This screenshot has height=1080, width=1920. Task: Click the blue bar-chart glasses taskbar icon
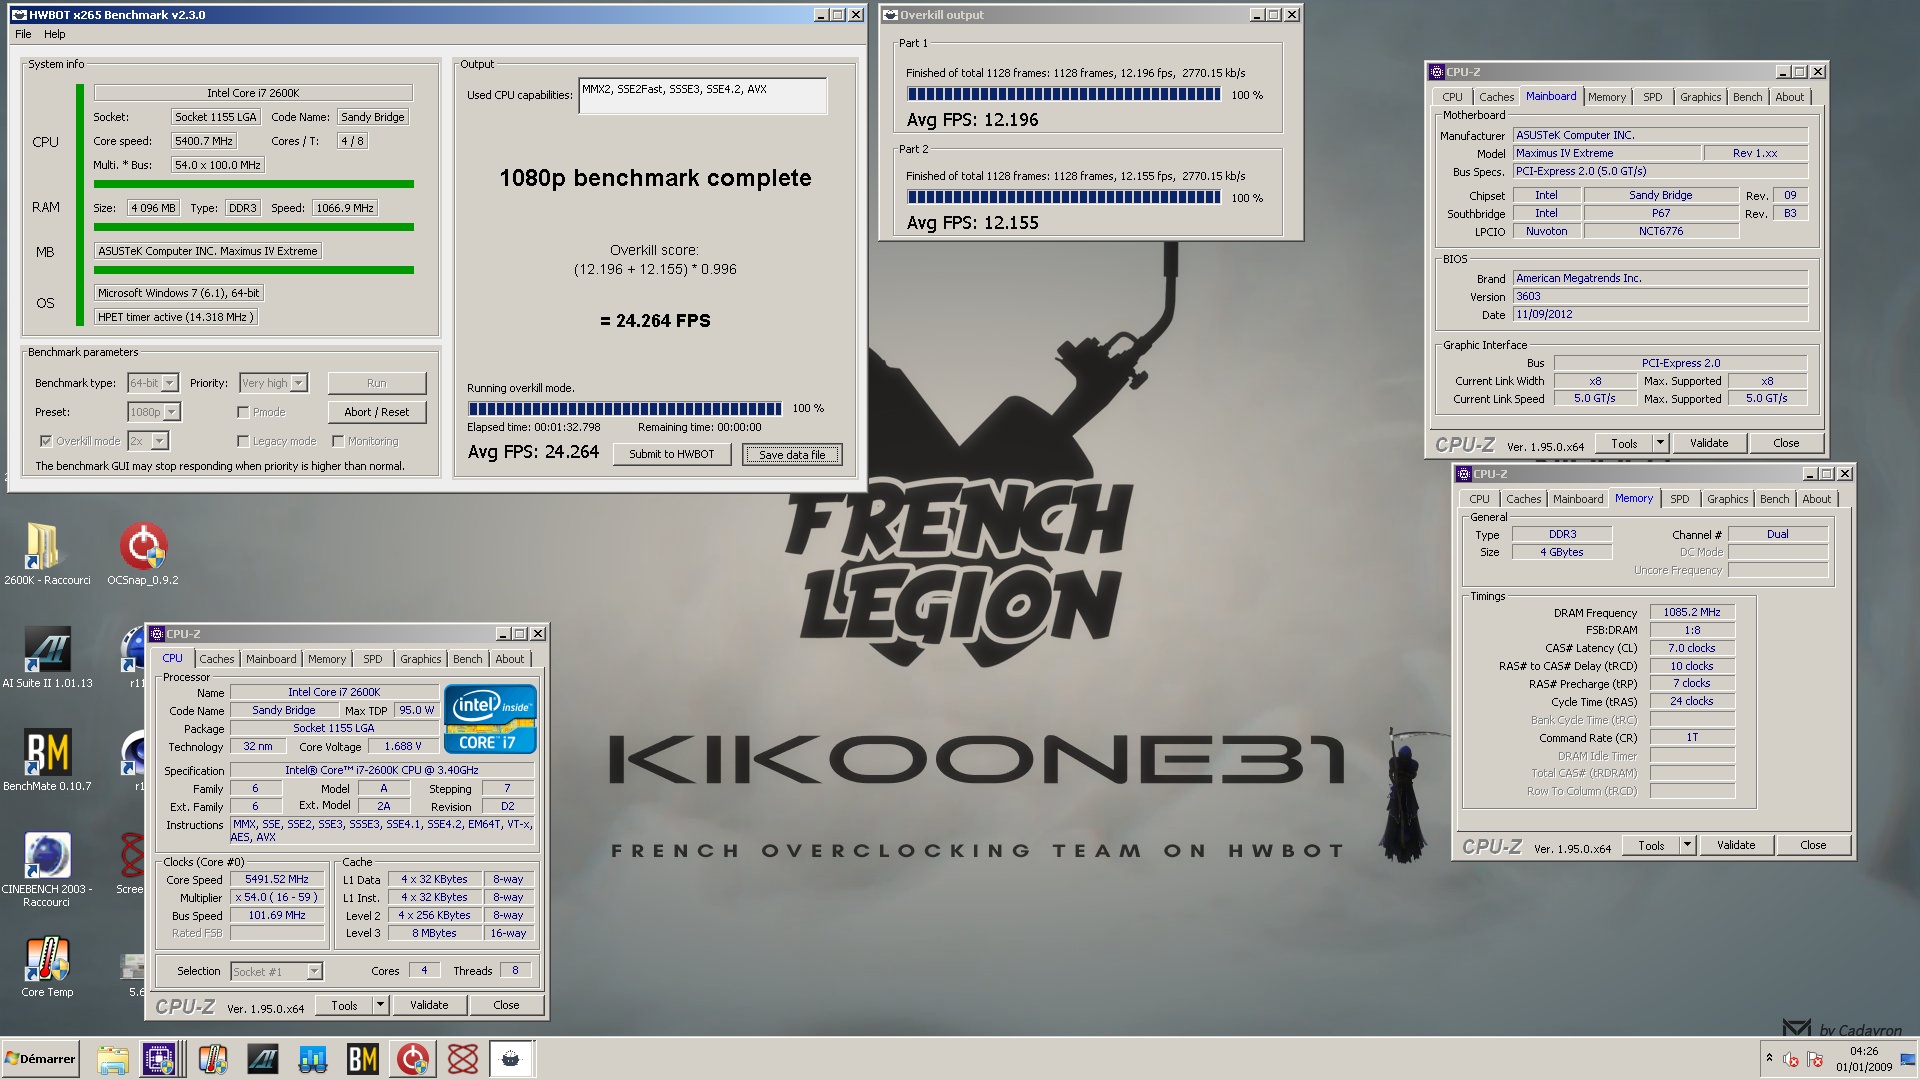(313, 1059)
